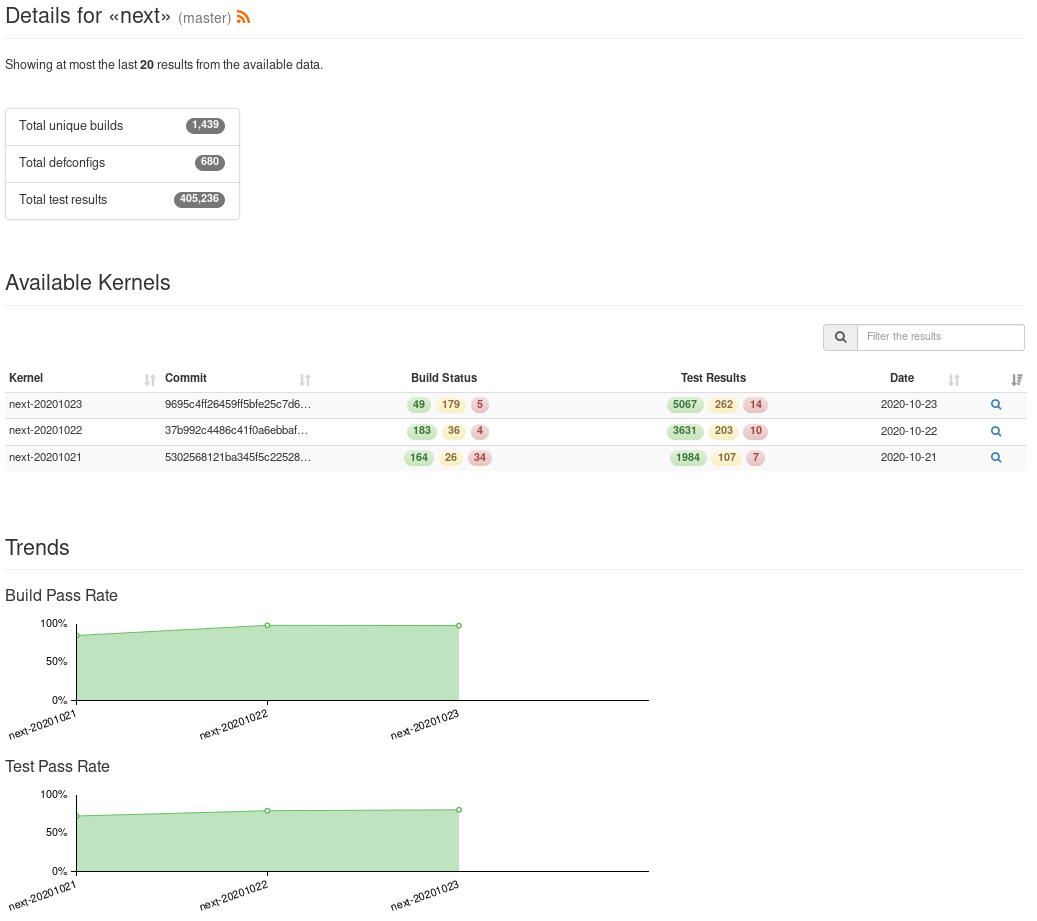Click the Kernel column header

point(26,378)
